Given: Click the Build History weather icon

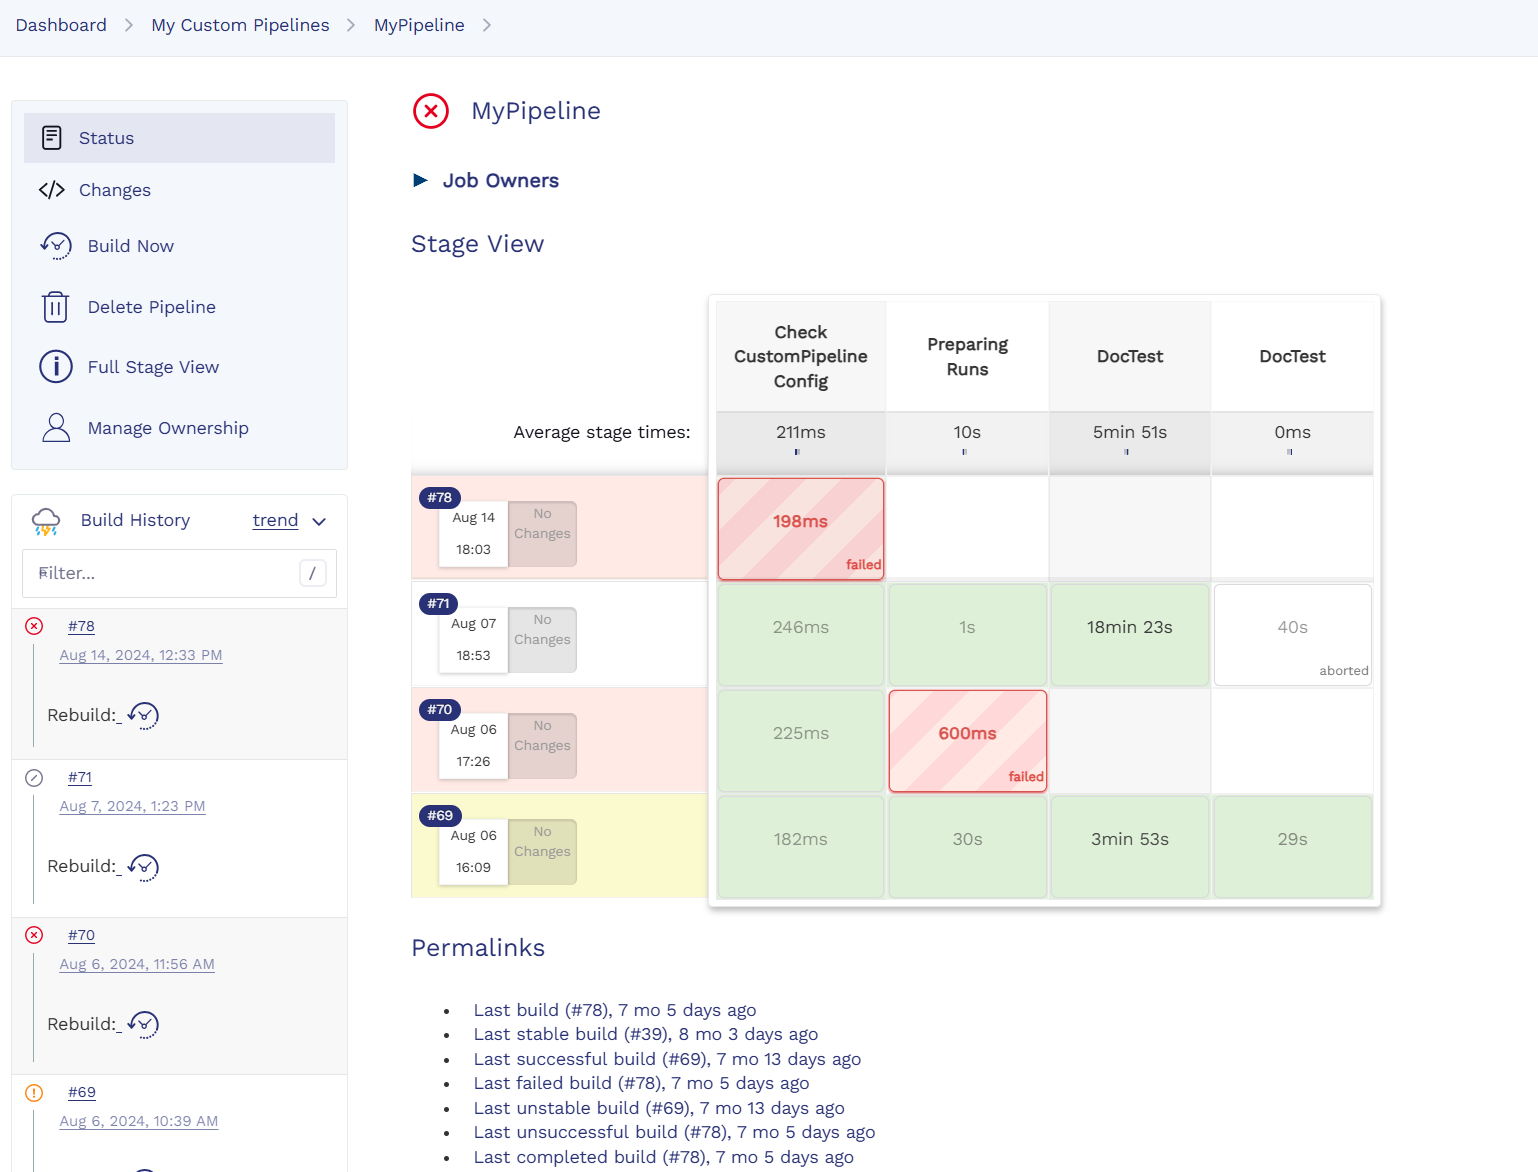Looking at the screenshot, I should tap(46, 521).
